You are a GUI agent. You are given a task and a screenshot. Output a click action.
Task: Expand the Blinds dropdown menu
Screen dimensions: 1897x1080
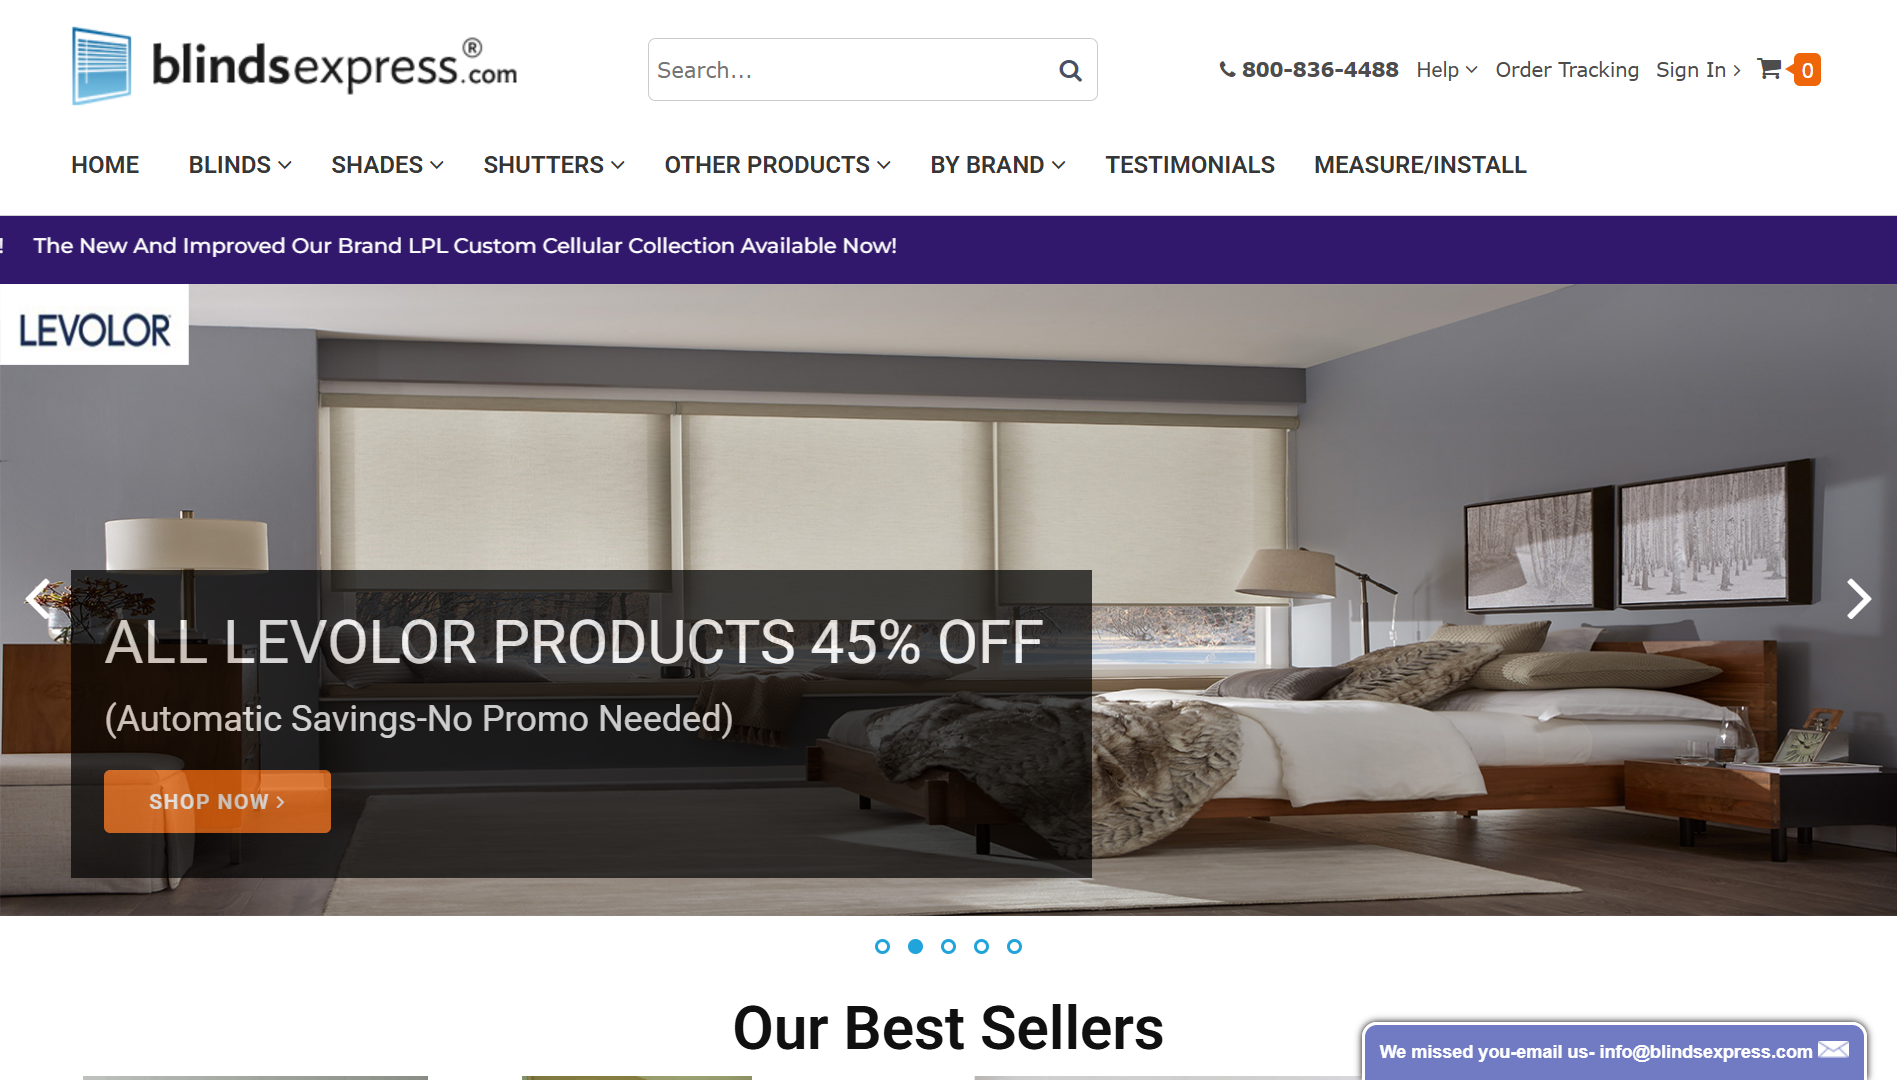click(x=240, y=165)
